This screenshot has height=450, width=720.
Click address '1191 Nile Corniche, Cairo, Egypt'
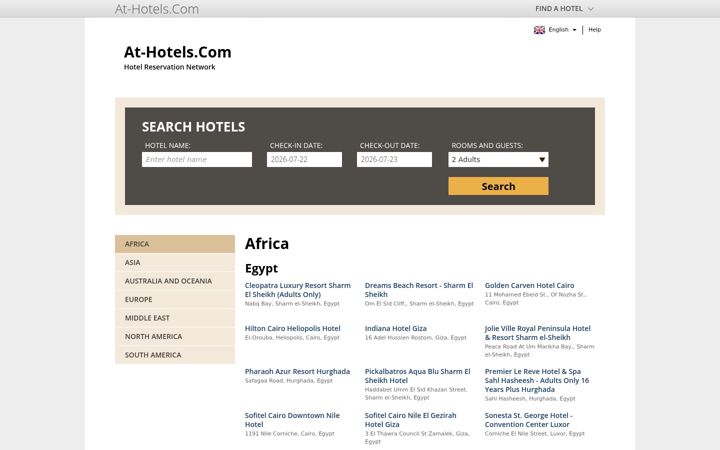click(x=290, y=433)
